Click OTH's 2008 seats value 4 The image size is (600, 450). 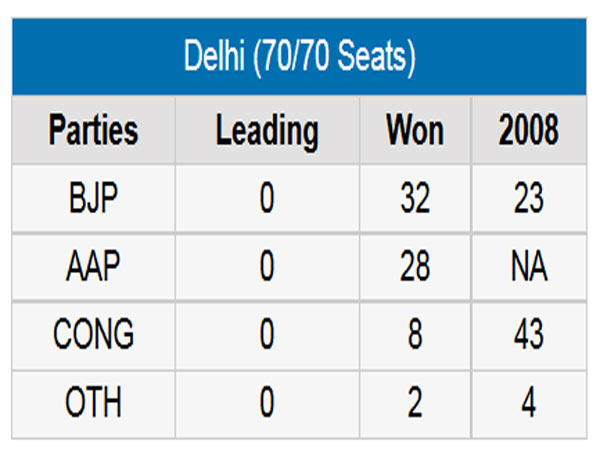(x=529, y=403)
